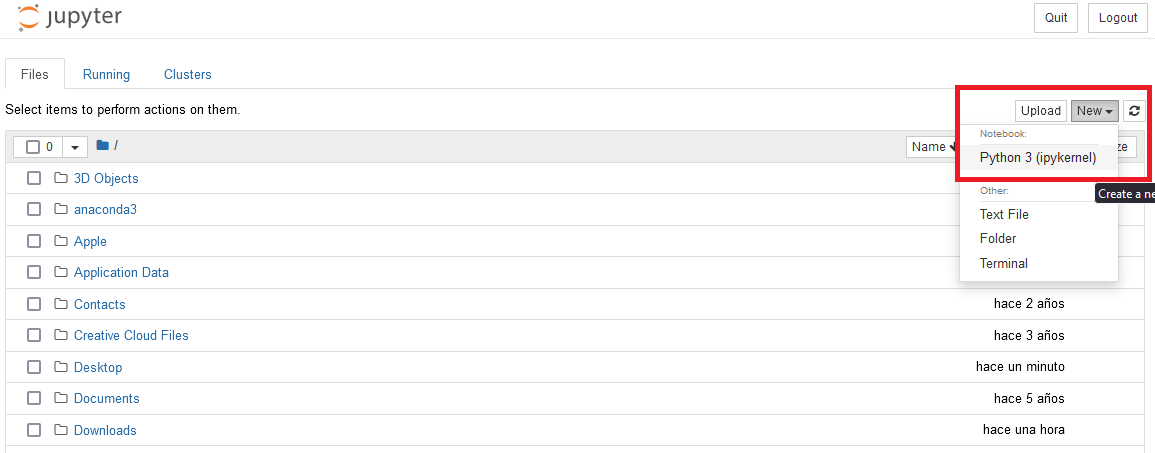Click the folder icon beside Contacts
The height and width of the screenshot is (453, 1155).
(61, 304)
